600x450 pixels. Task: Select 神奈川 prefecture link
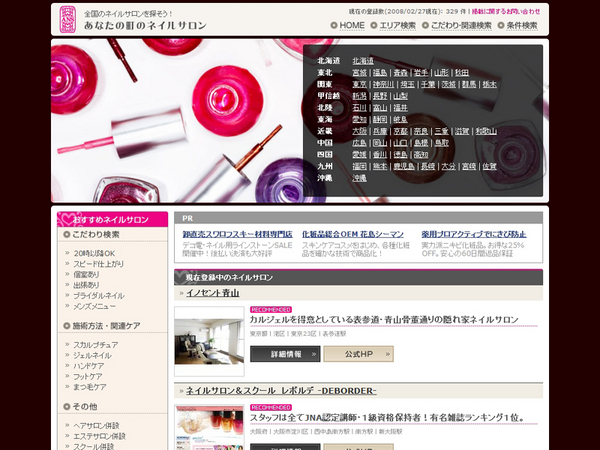pyautogui.click(x=383, y=84)
